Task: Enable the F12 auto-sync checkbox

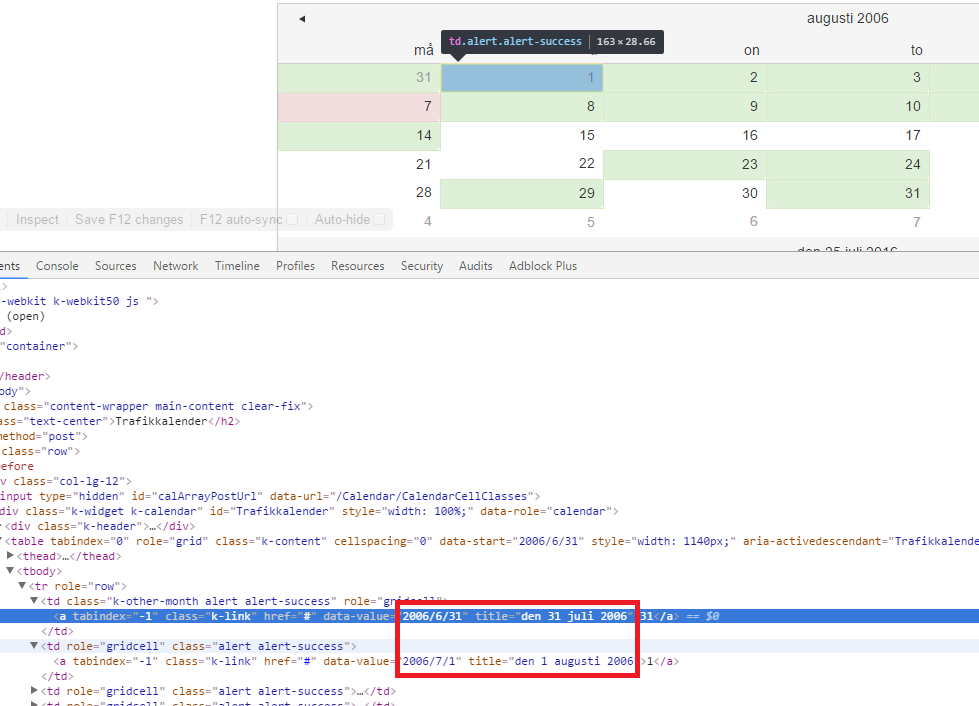Action: (292, 220)
